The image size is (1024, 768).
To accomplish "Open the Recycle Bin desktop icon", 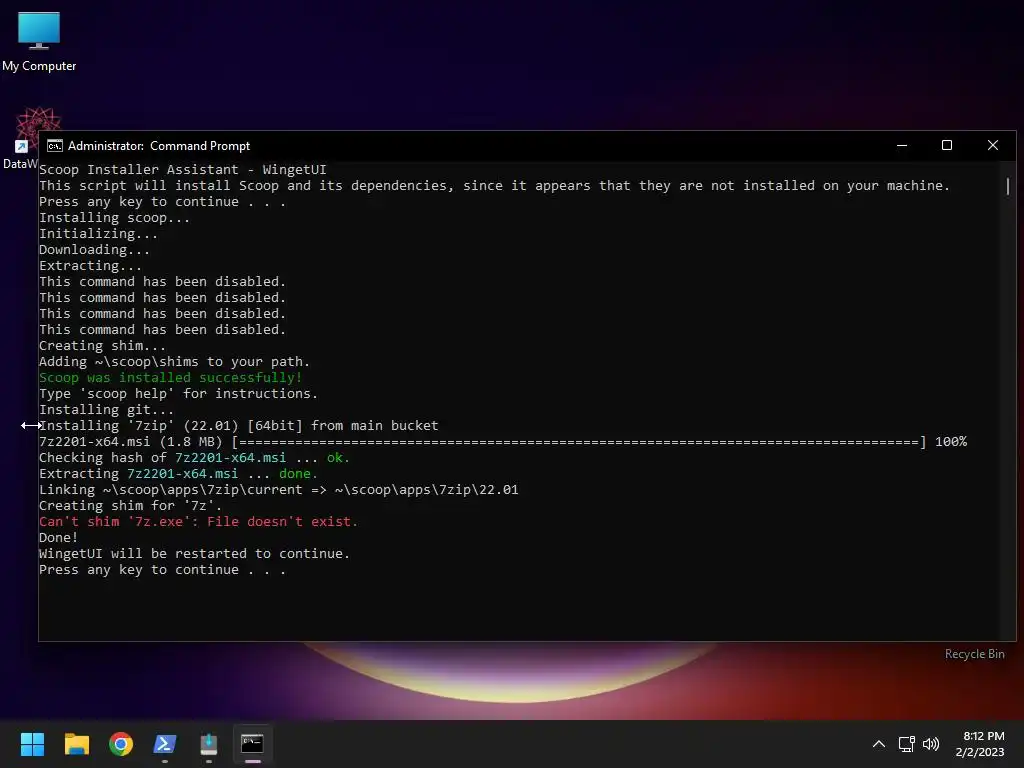I will 974,654.
